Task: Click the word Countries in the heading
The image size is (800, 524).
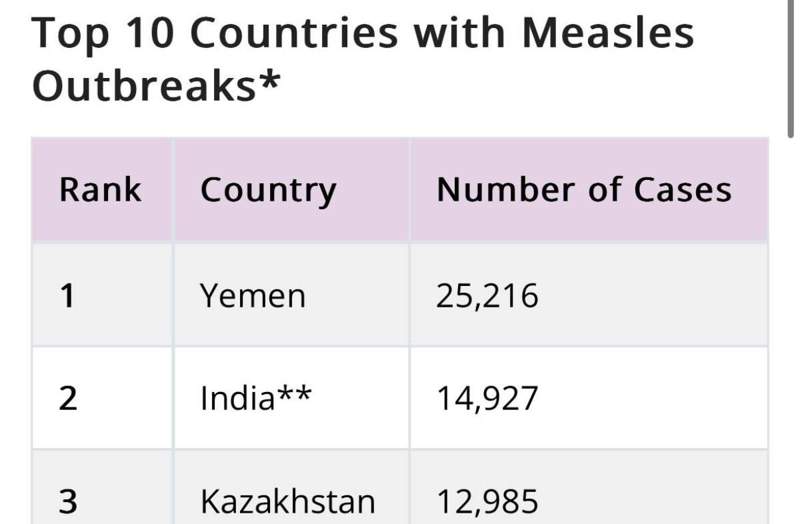Action: [x=294, y=33]
